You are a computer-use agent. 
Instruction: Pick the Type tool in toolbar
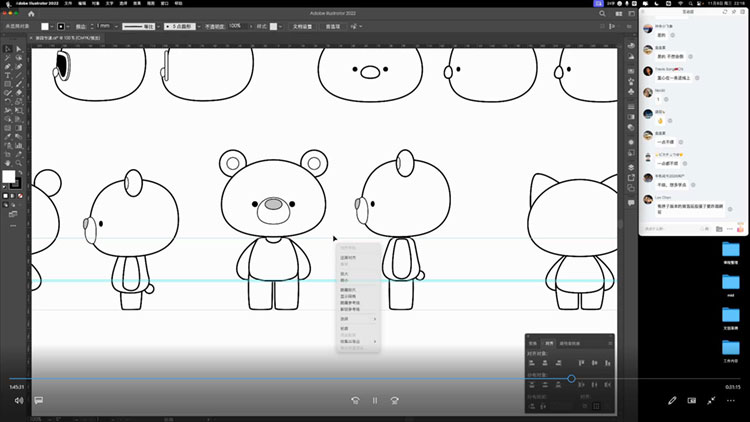(x=7, y=75)
